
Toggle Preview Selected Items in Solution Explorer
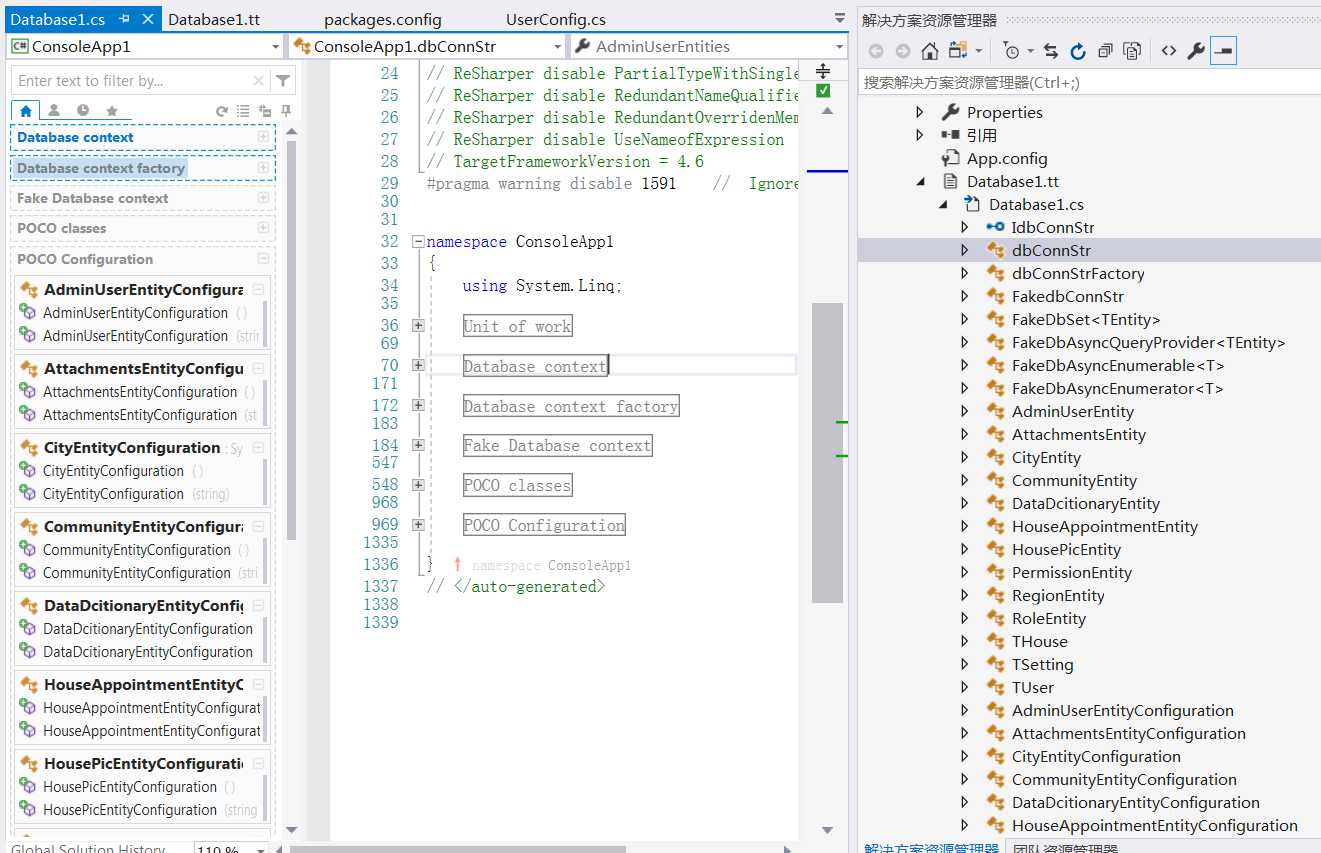pyautogui.click(x=1223, y=51)
